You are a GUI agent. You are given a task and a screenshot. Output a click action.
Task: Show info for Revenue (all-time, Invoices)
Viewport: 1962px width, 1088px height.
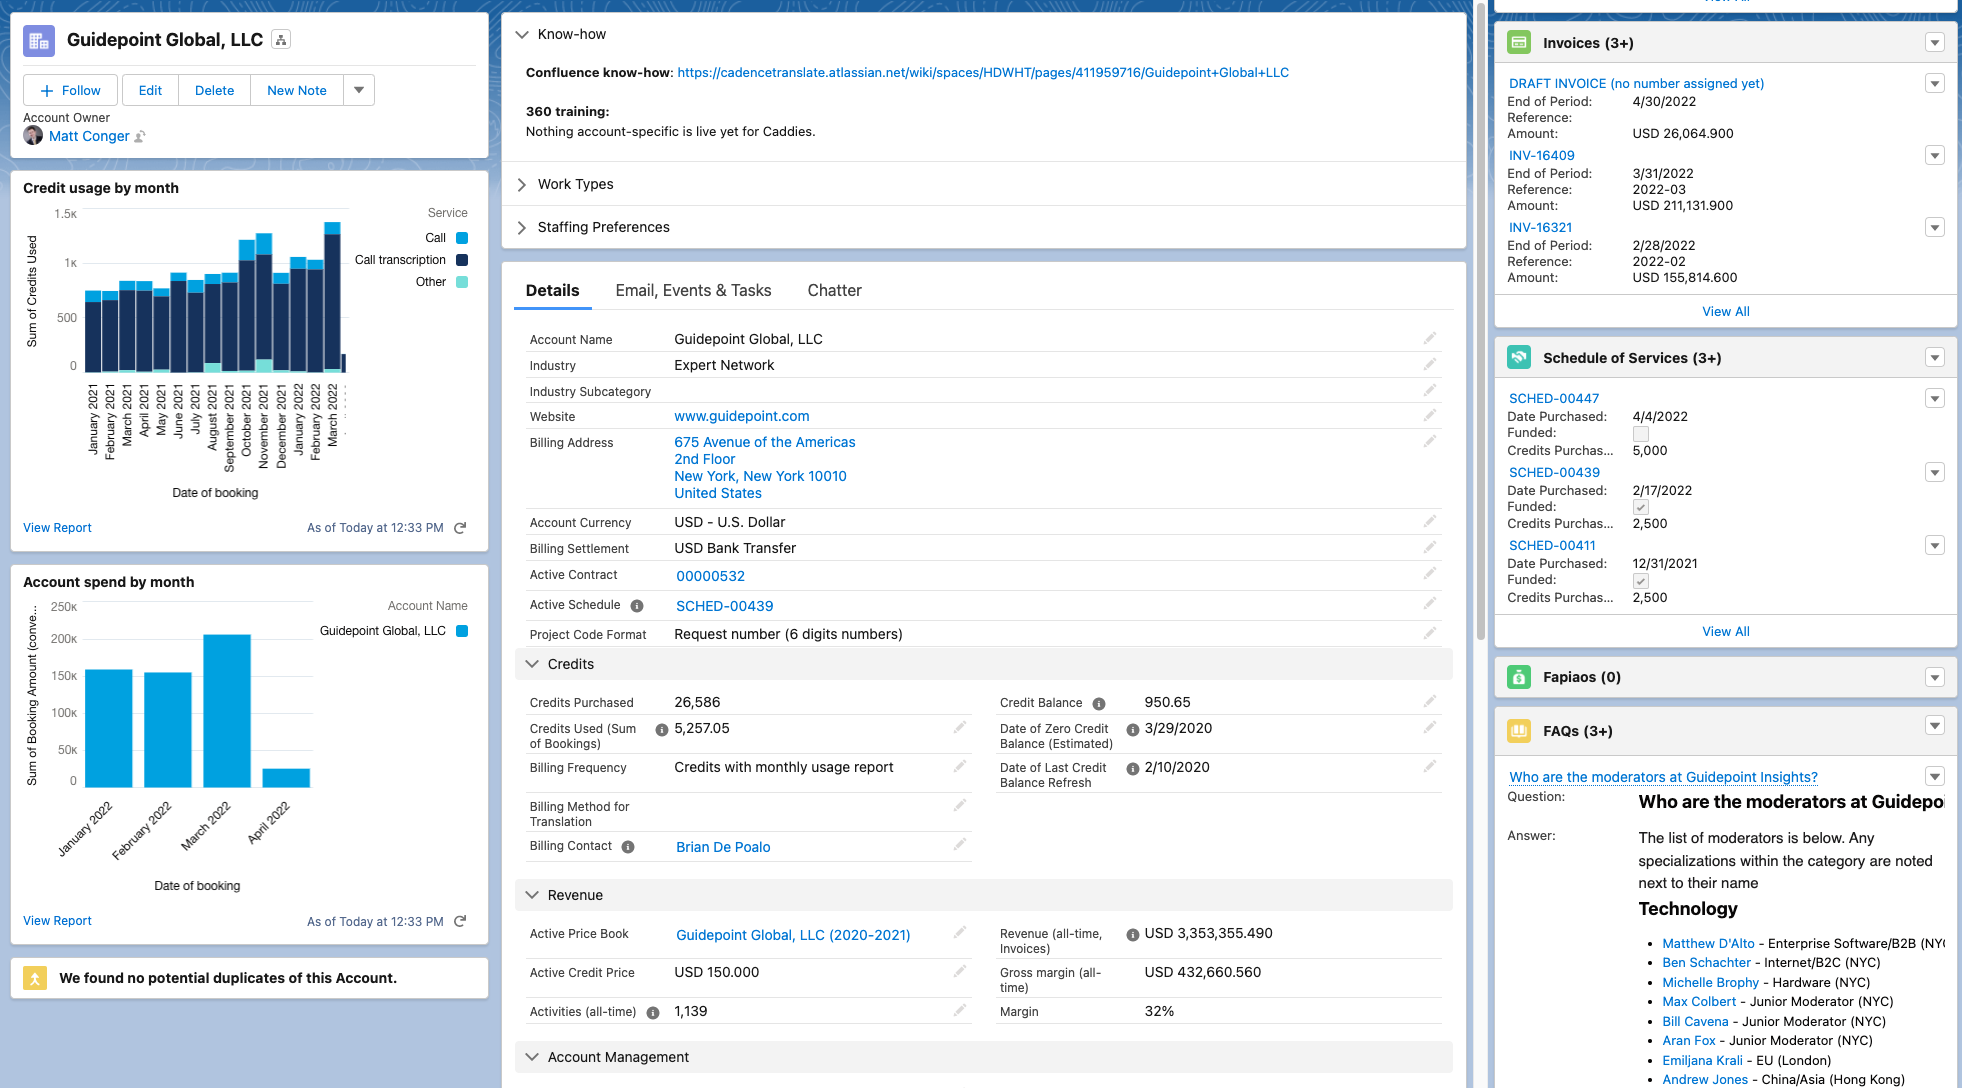[x=1133, y=935]
